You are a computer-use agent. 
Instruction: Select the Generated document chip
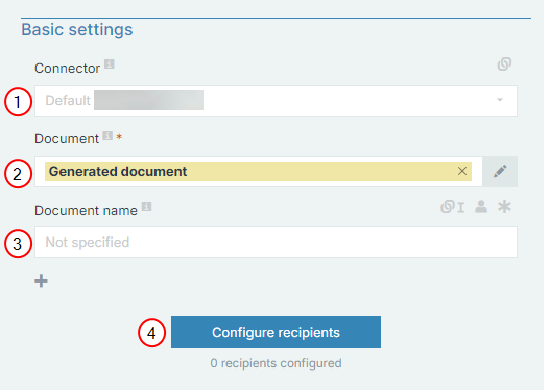click(x=258, y=171)
